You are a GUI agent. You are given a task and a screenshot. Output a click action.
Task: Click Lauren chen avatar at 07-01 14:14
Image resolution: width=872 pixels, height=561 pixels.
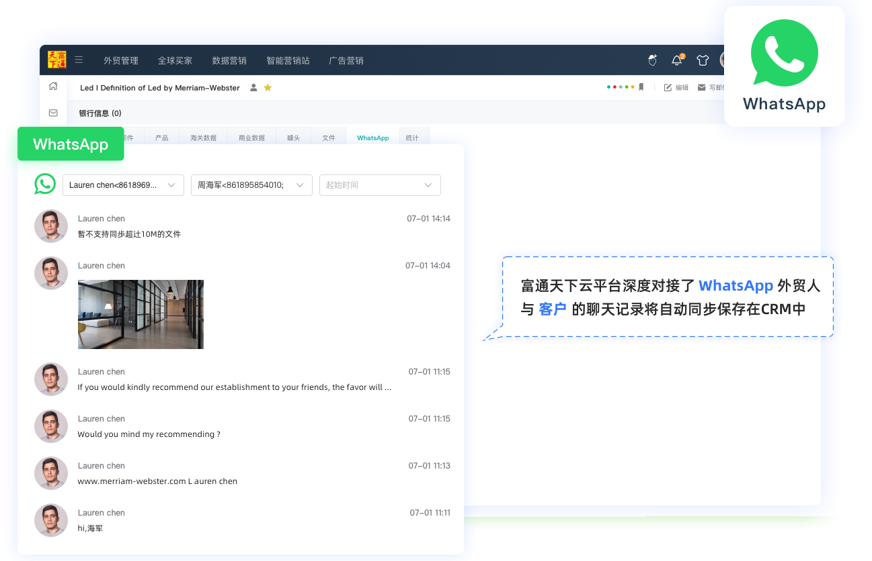51,226
